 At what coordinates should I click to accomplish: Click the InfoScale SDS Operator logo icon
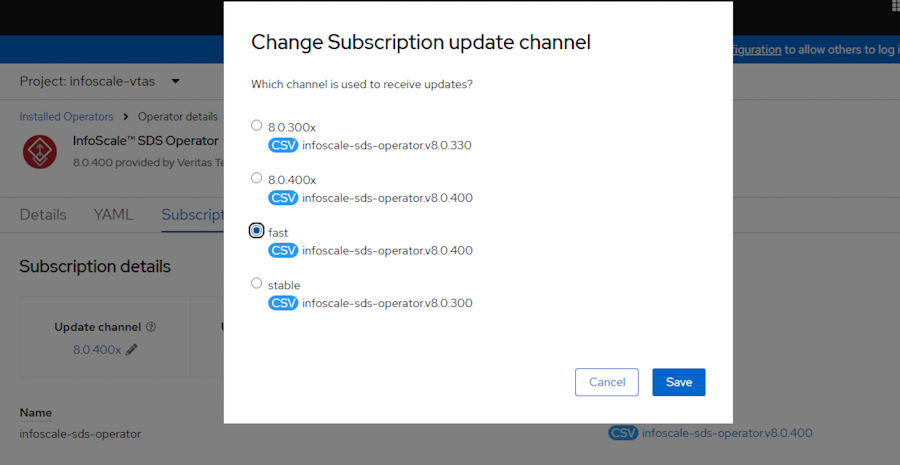(x=40, y=152)
